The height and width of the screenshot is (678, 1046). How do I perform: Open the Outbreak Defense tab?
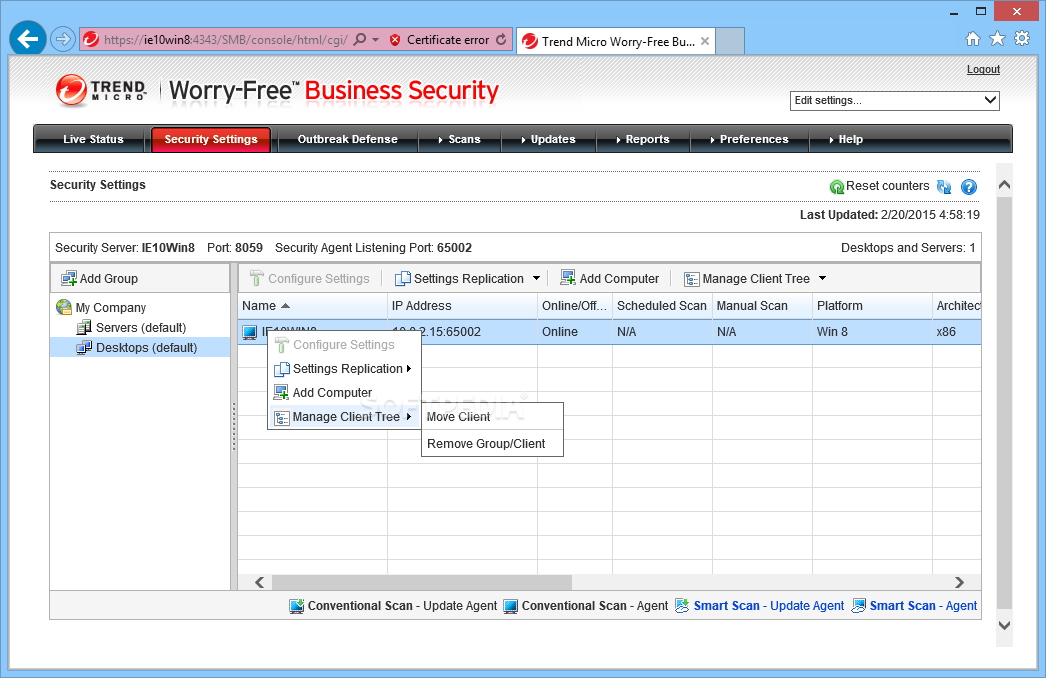click(348, 139)
